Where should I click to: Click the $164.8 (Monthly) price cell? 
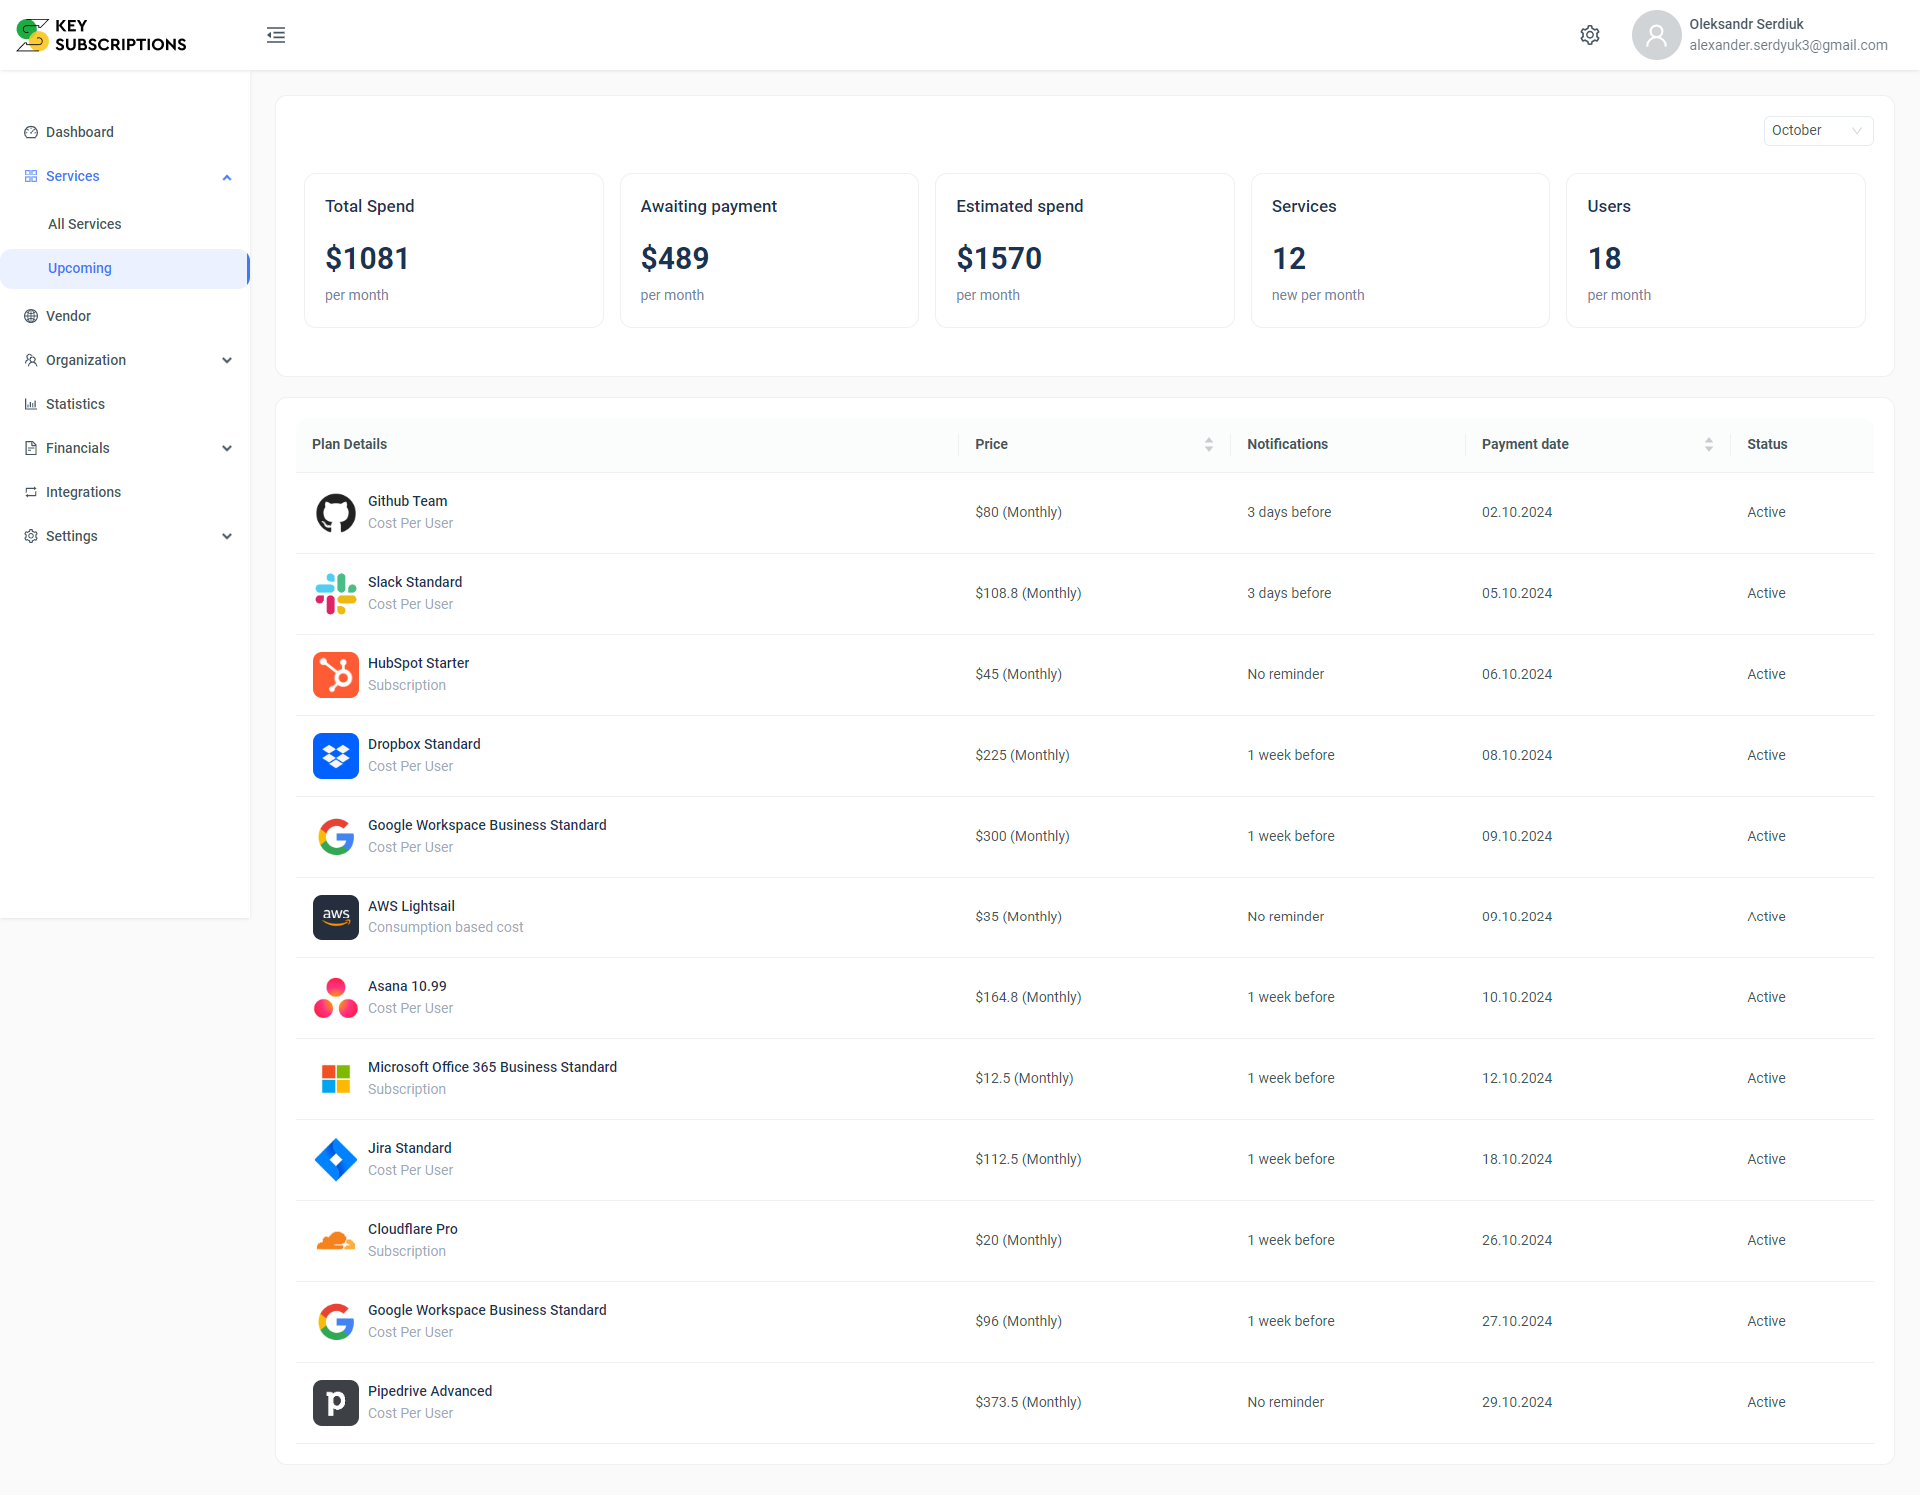coord(1028,997)
